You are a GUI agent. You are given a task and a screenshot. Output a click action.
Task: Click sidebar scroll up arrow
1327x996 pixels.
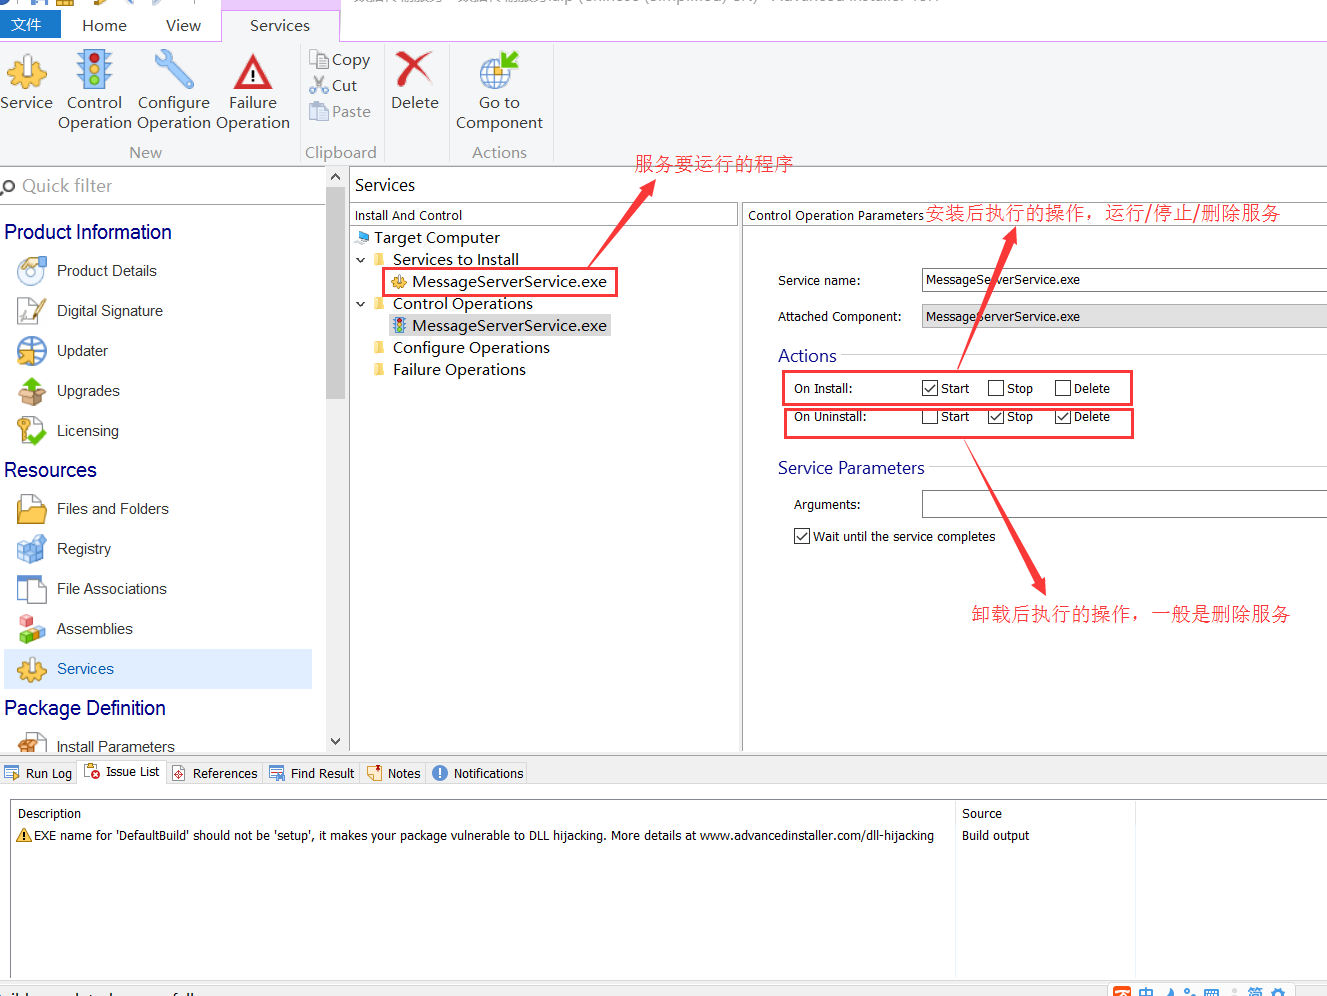coord(335,177)
